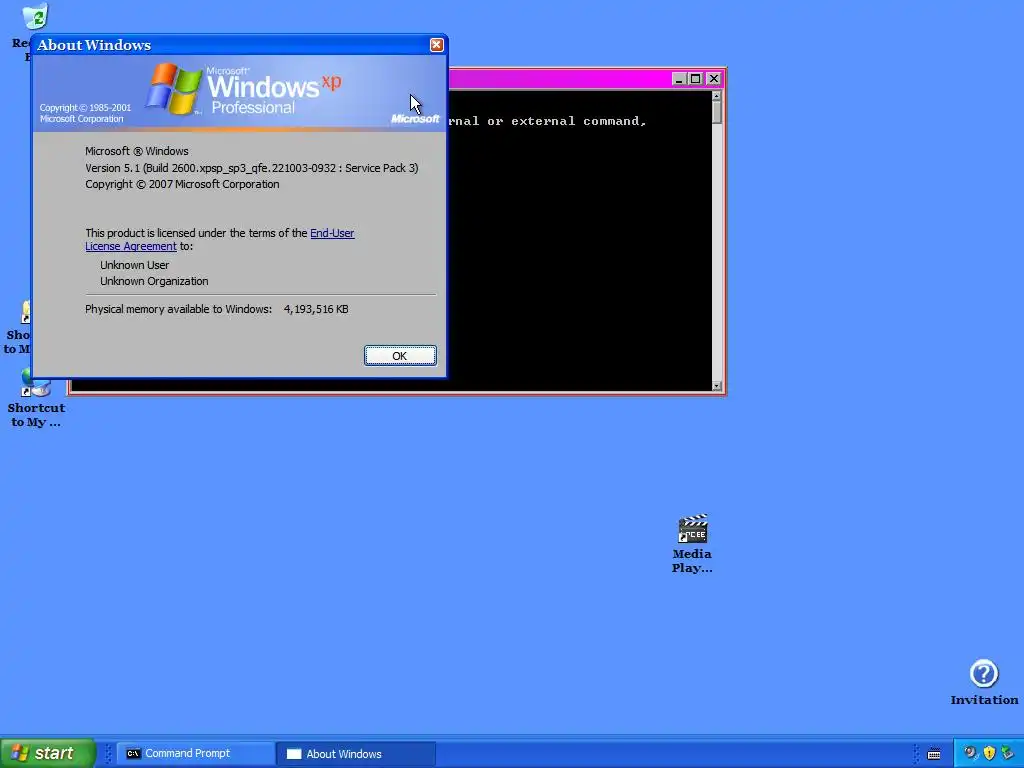Click Command Prompt scrollbar down arrow
This screenshot has height=768, width=1024.
[x=716, y=386]
